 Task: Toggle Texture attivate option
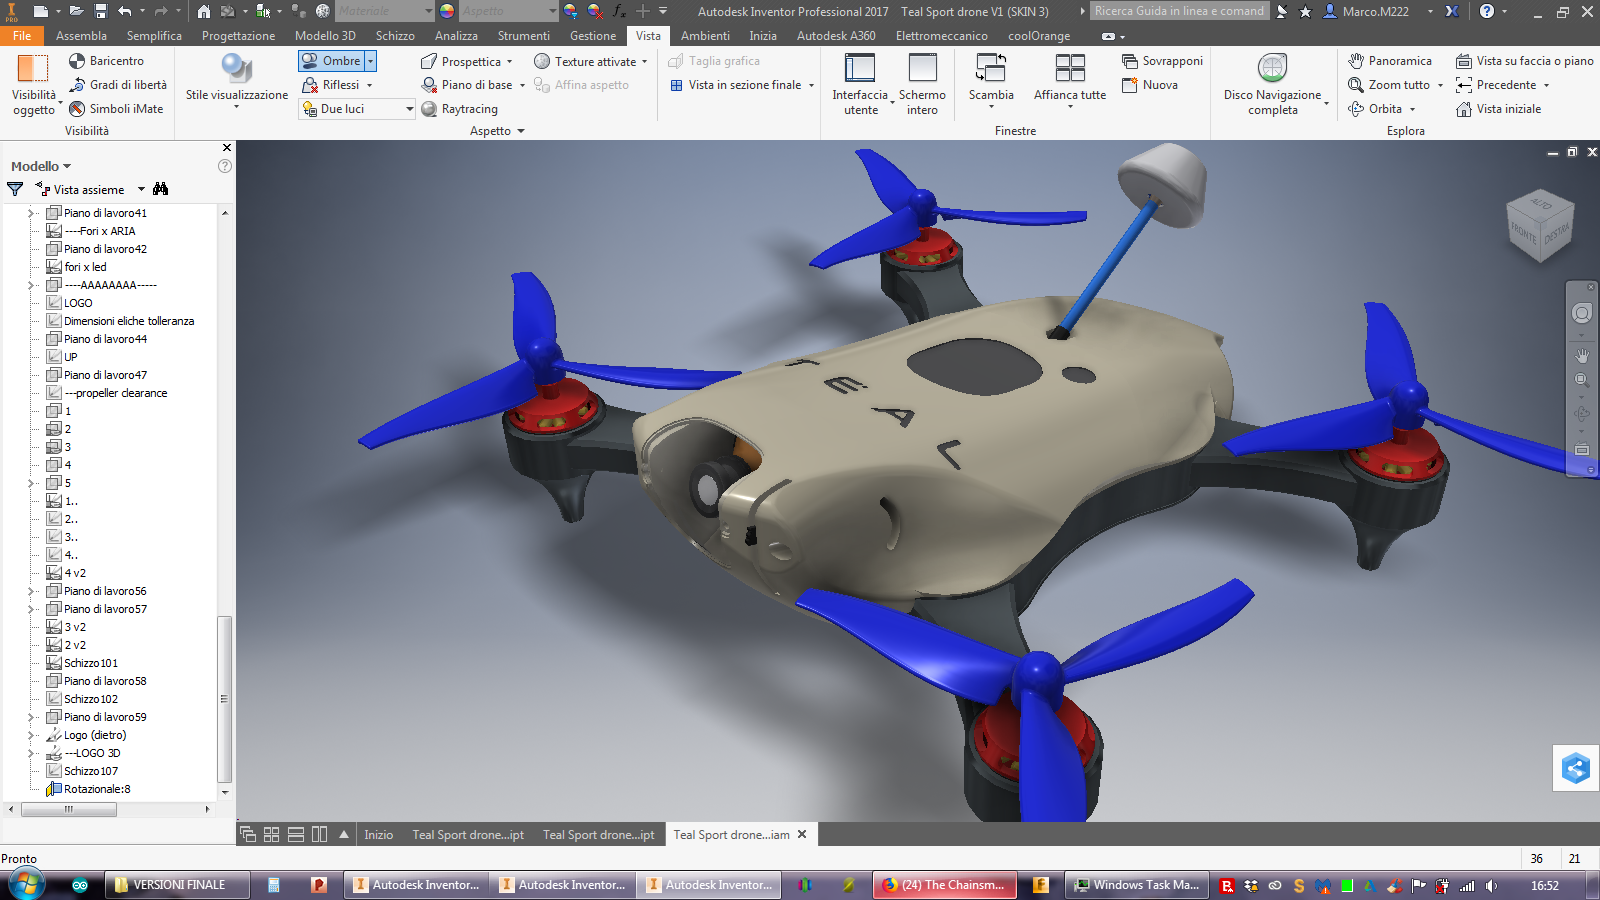(x=590, y=61)
